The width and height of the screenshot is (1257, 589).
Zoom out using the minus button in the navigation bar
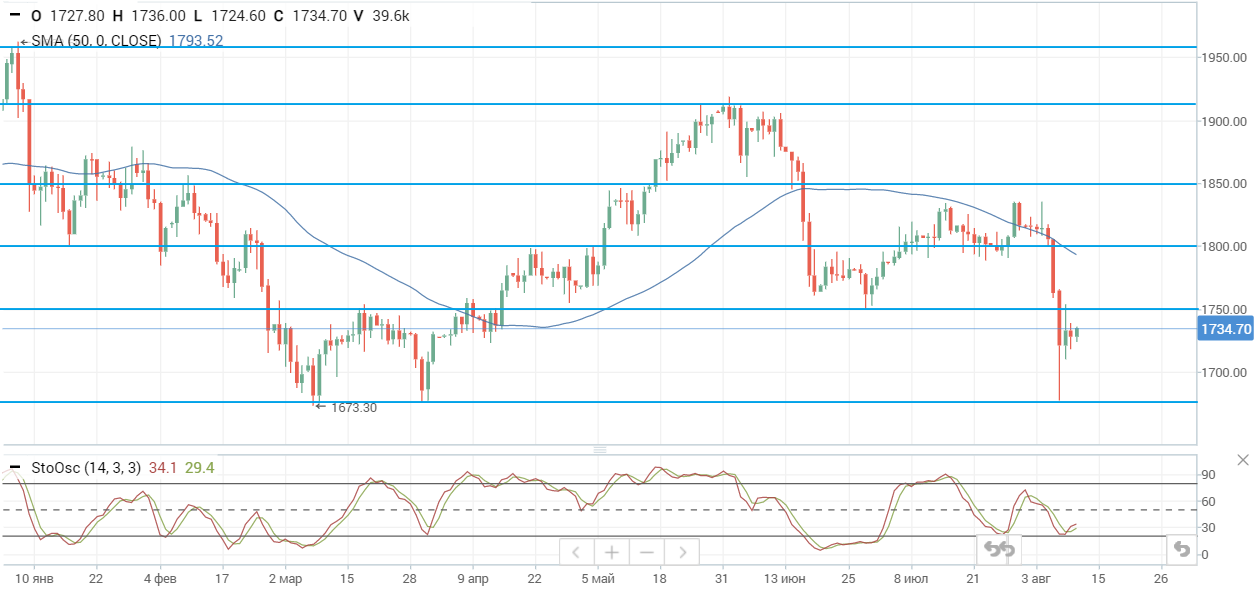pos(646,552)
